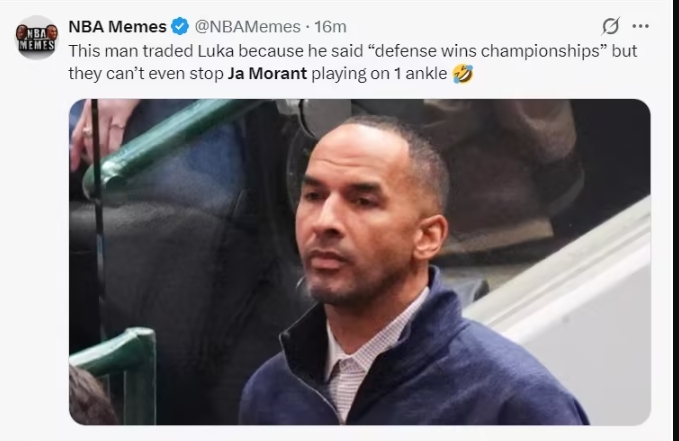Click the blue verified badge
Image resolution: width=679 pixels, height=441 pixels.
click(x=180, y=27)
